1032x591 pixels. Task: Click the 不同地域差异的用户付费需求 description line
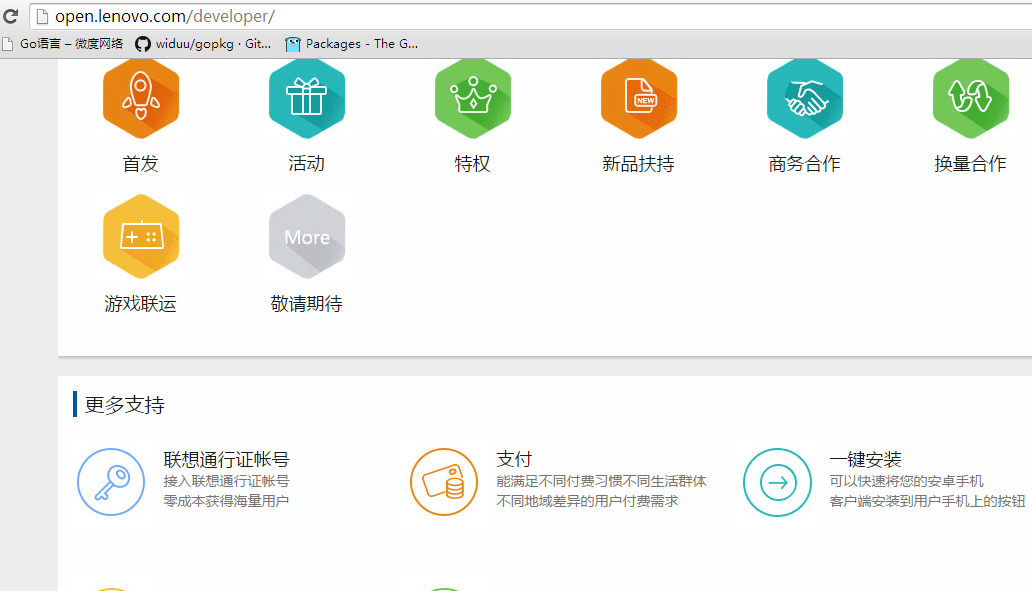click(x=587, y=501)
